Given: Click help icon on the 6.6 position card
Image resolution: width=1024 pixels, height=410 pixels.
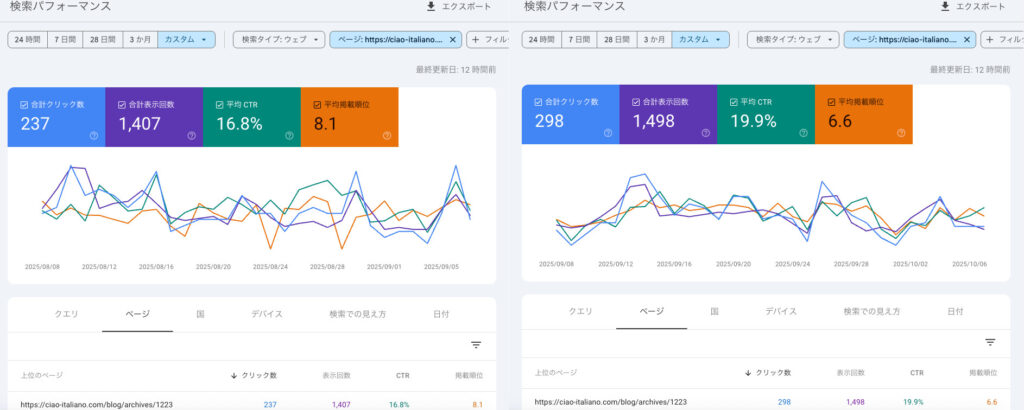Looking at the screenshot, I should coord(901,133).
